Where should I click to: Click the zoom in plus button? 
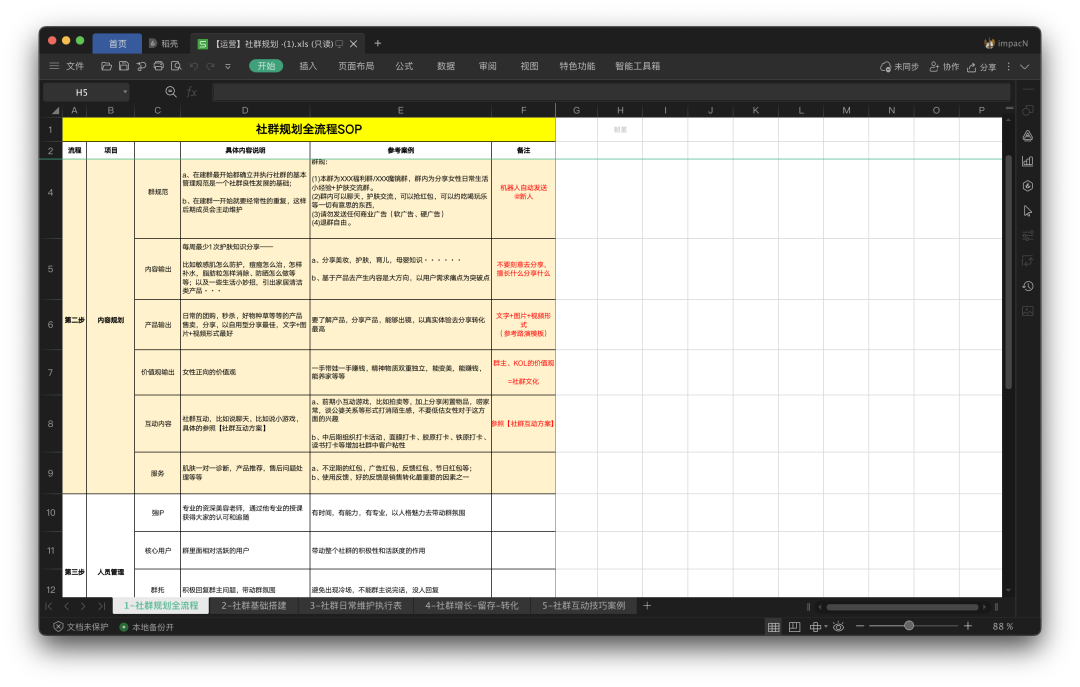click(x=968, y=626)
